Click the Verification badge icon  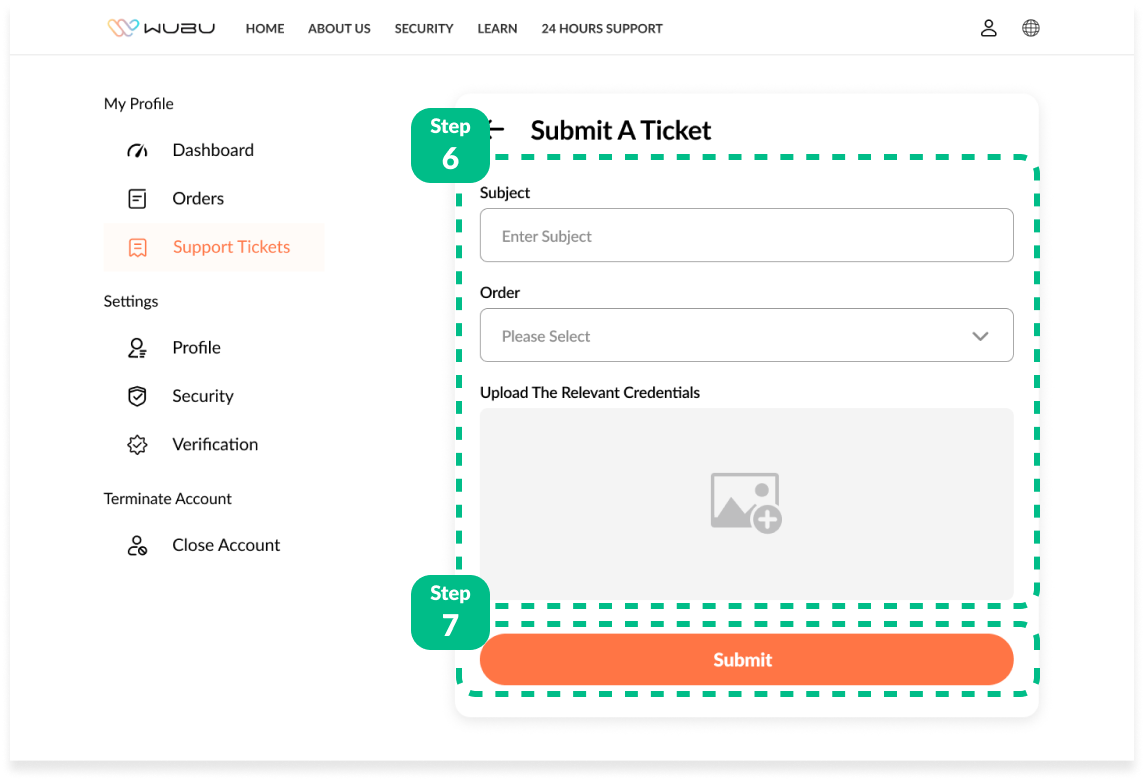(137, 445)
